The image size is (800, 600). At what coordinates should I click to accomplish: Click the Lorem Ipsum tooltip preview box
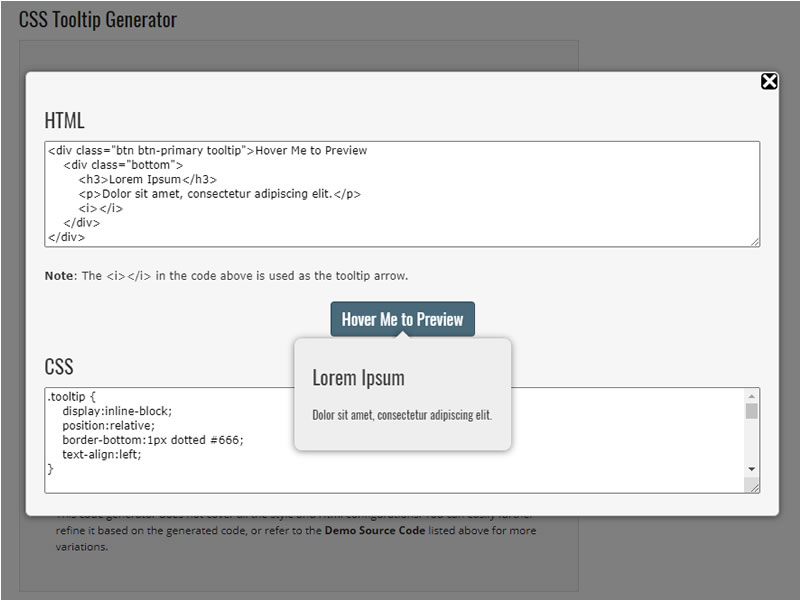point(403,390)
